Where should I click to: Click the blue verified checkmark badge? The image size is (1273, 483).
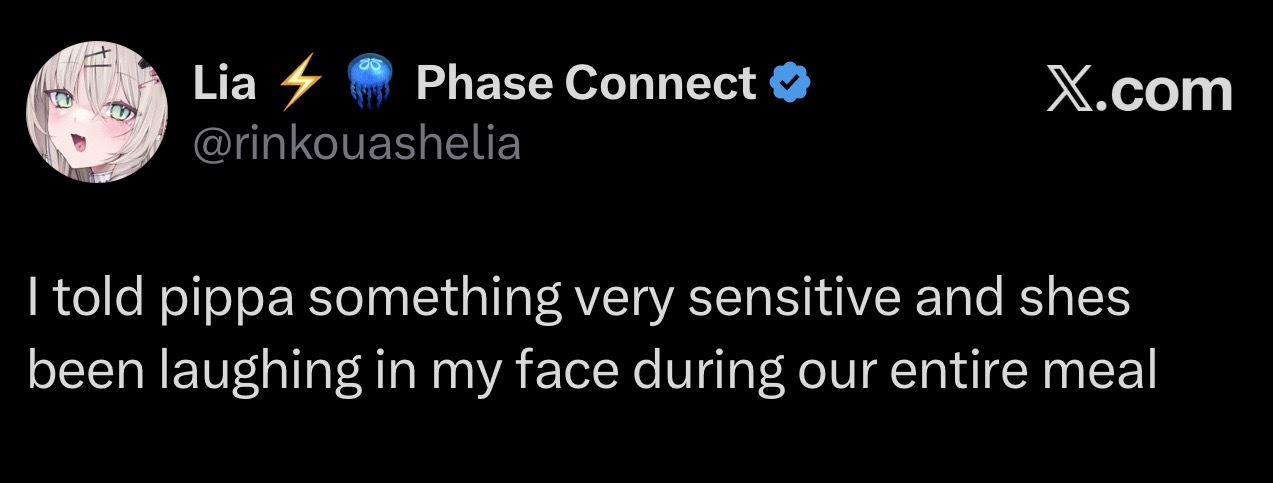[790, 85]
